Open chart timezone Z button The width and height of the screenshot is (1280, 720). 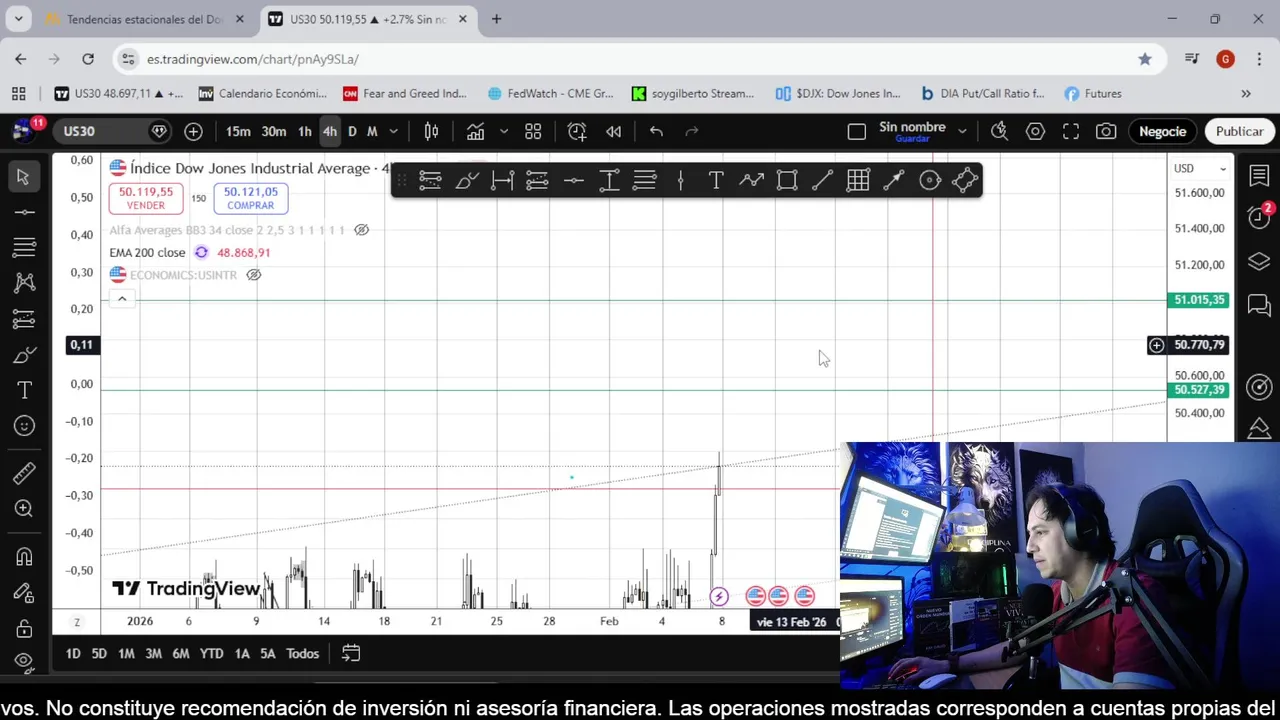(77, 622)
